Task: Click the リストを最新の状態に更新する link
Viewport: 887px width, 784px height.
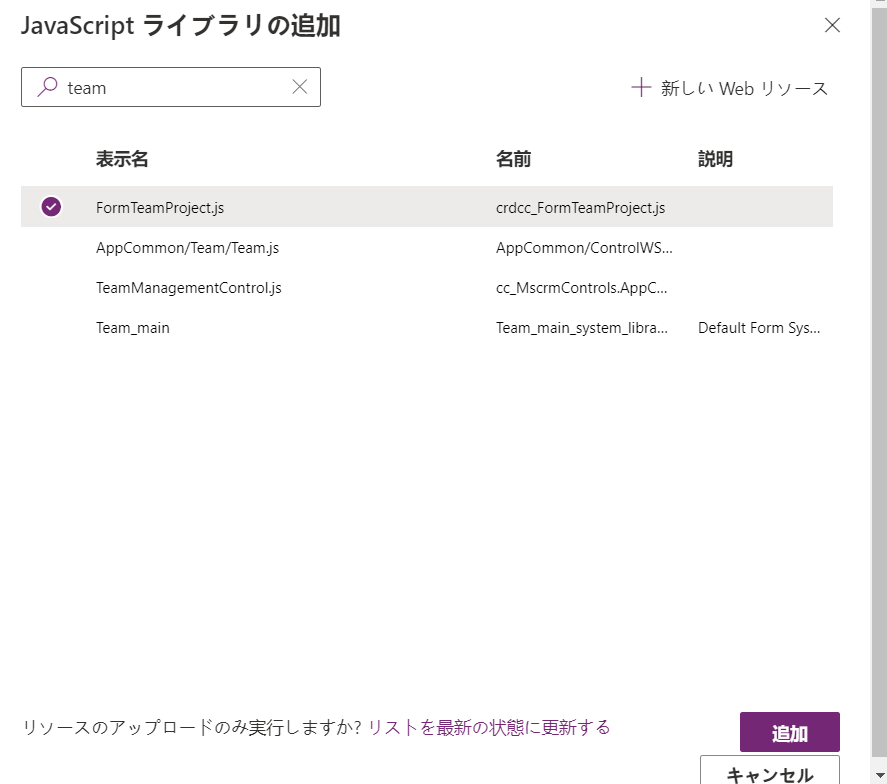Action: click(x=489, y=727)
